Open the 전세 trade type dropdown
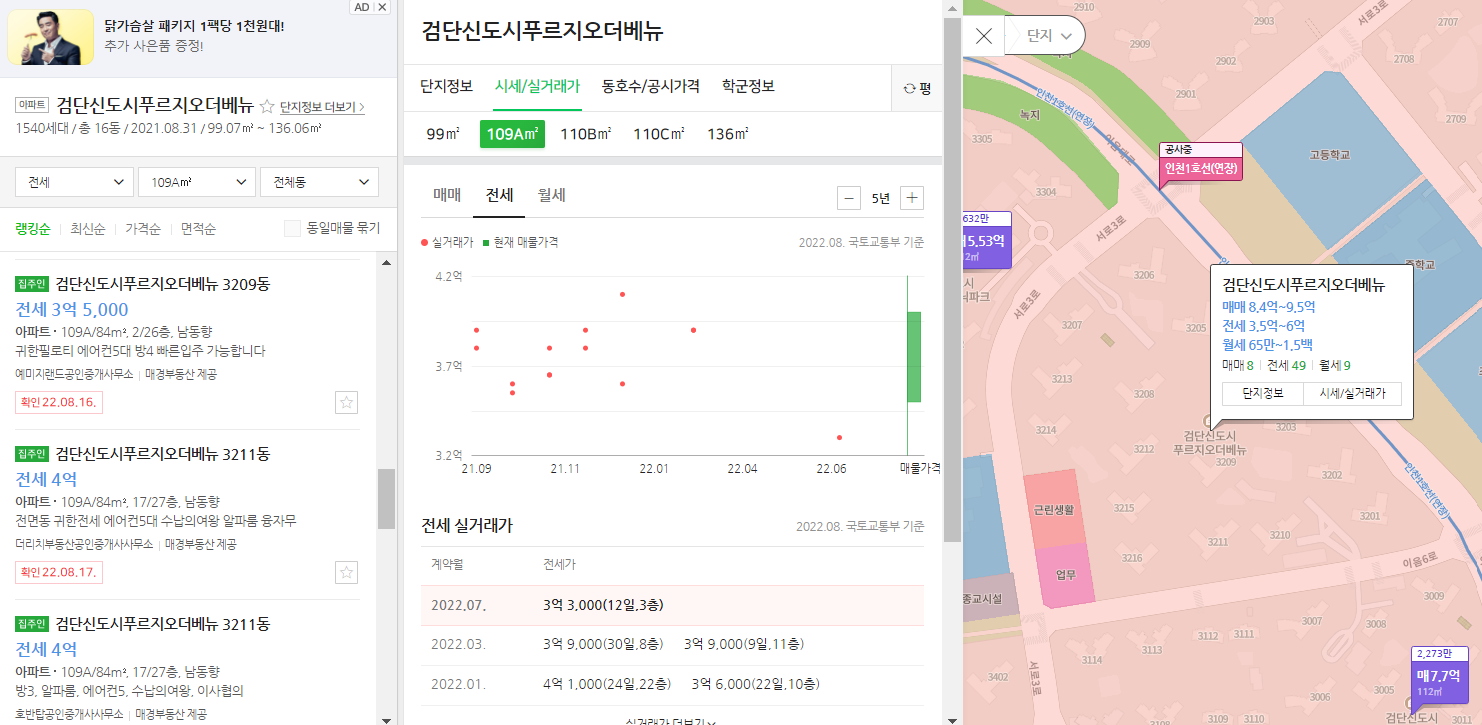Viewport: 1482px width, 725px height. [75, 182]
